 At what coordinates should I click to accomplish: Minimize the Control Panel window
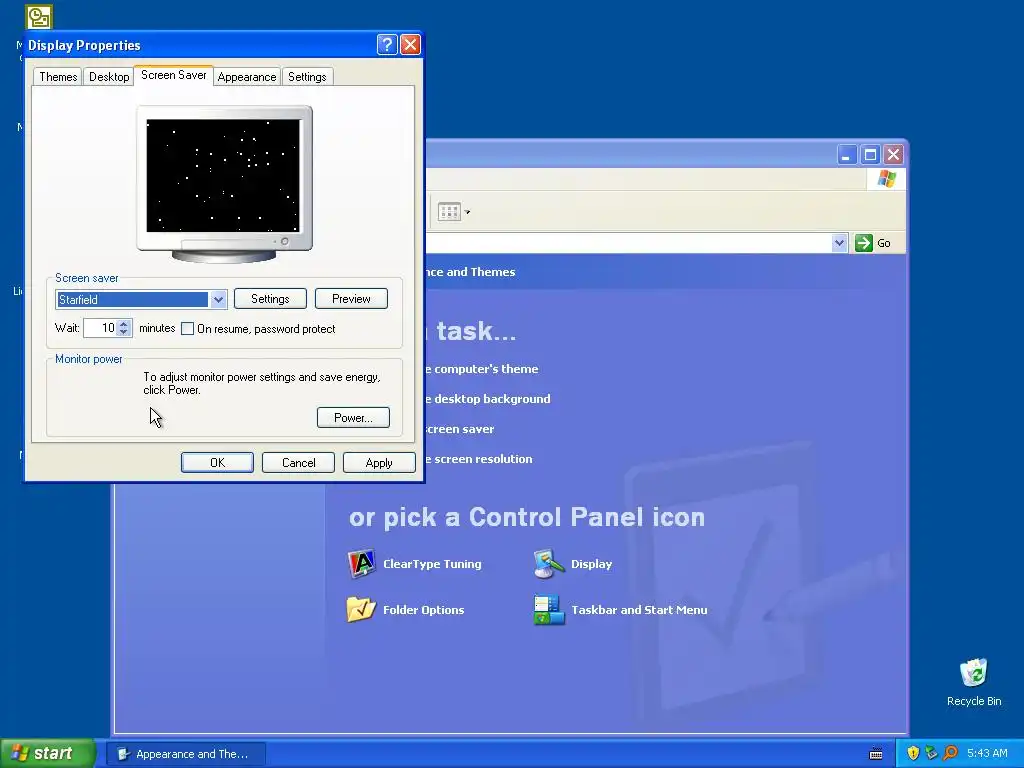click(846, 155)
